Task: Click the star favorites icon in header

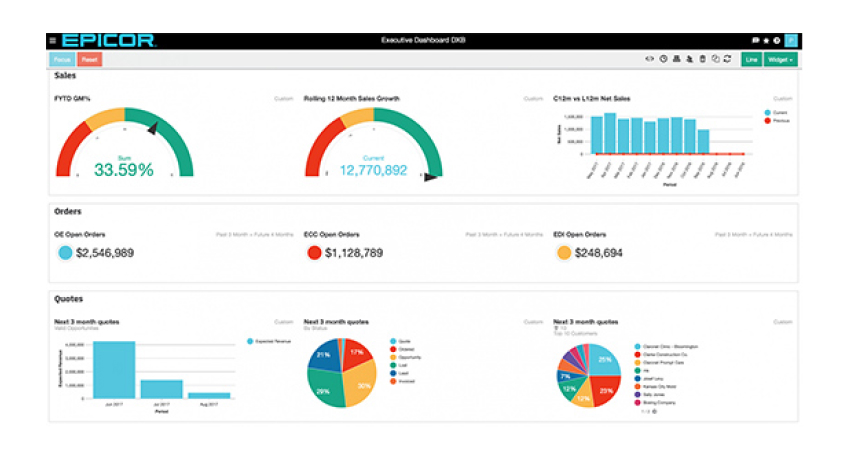Action: [x=766, y=40]
